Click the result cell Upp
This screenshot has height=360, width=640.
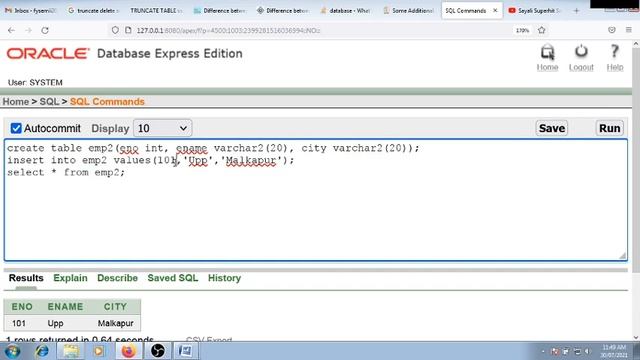point(55,323)
